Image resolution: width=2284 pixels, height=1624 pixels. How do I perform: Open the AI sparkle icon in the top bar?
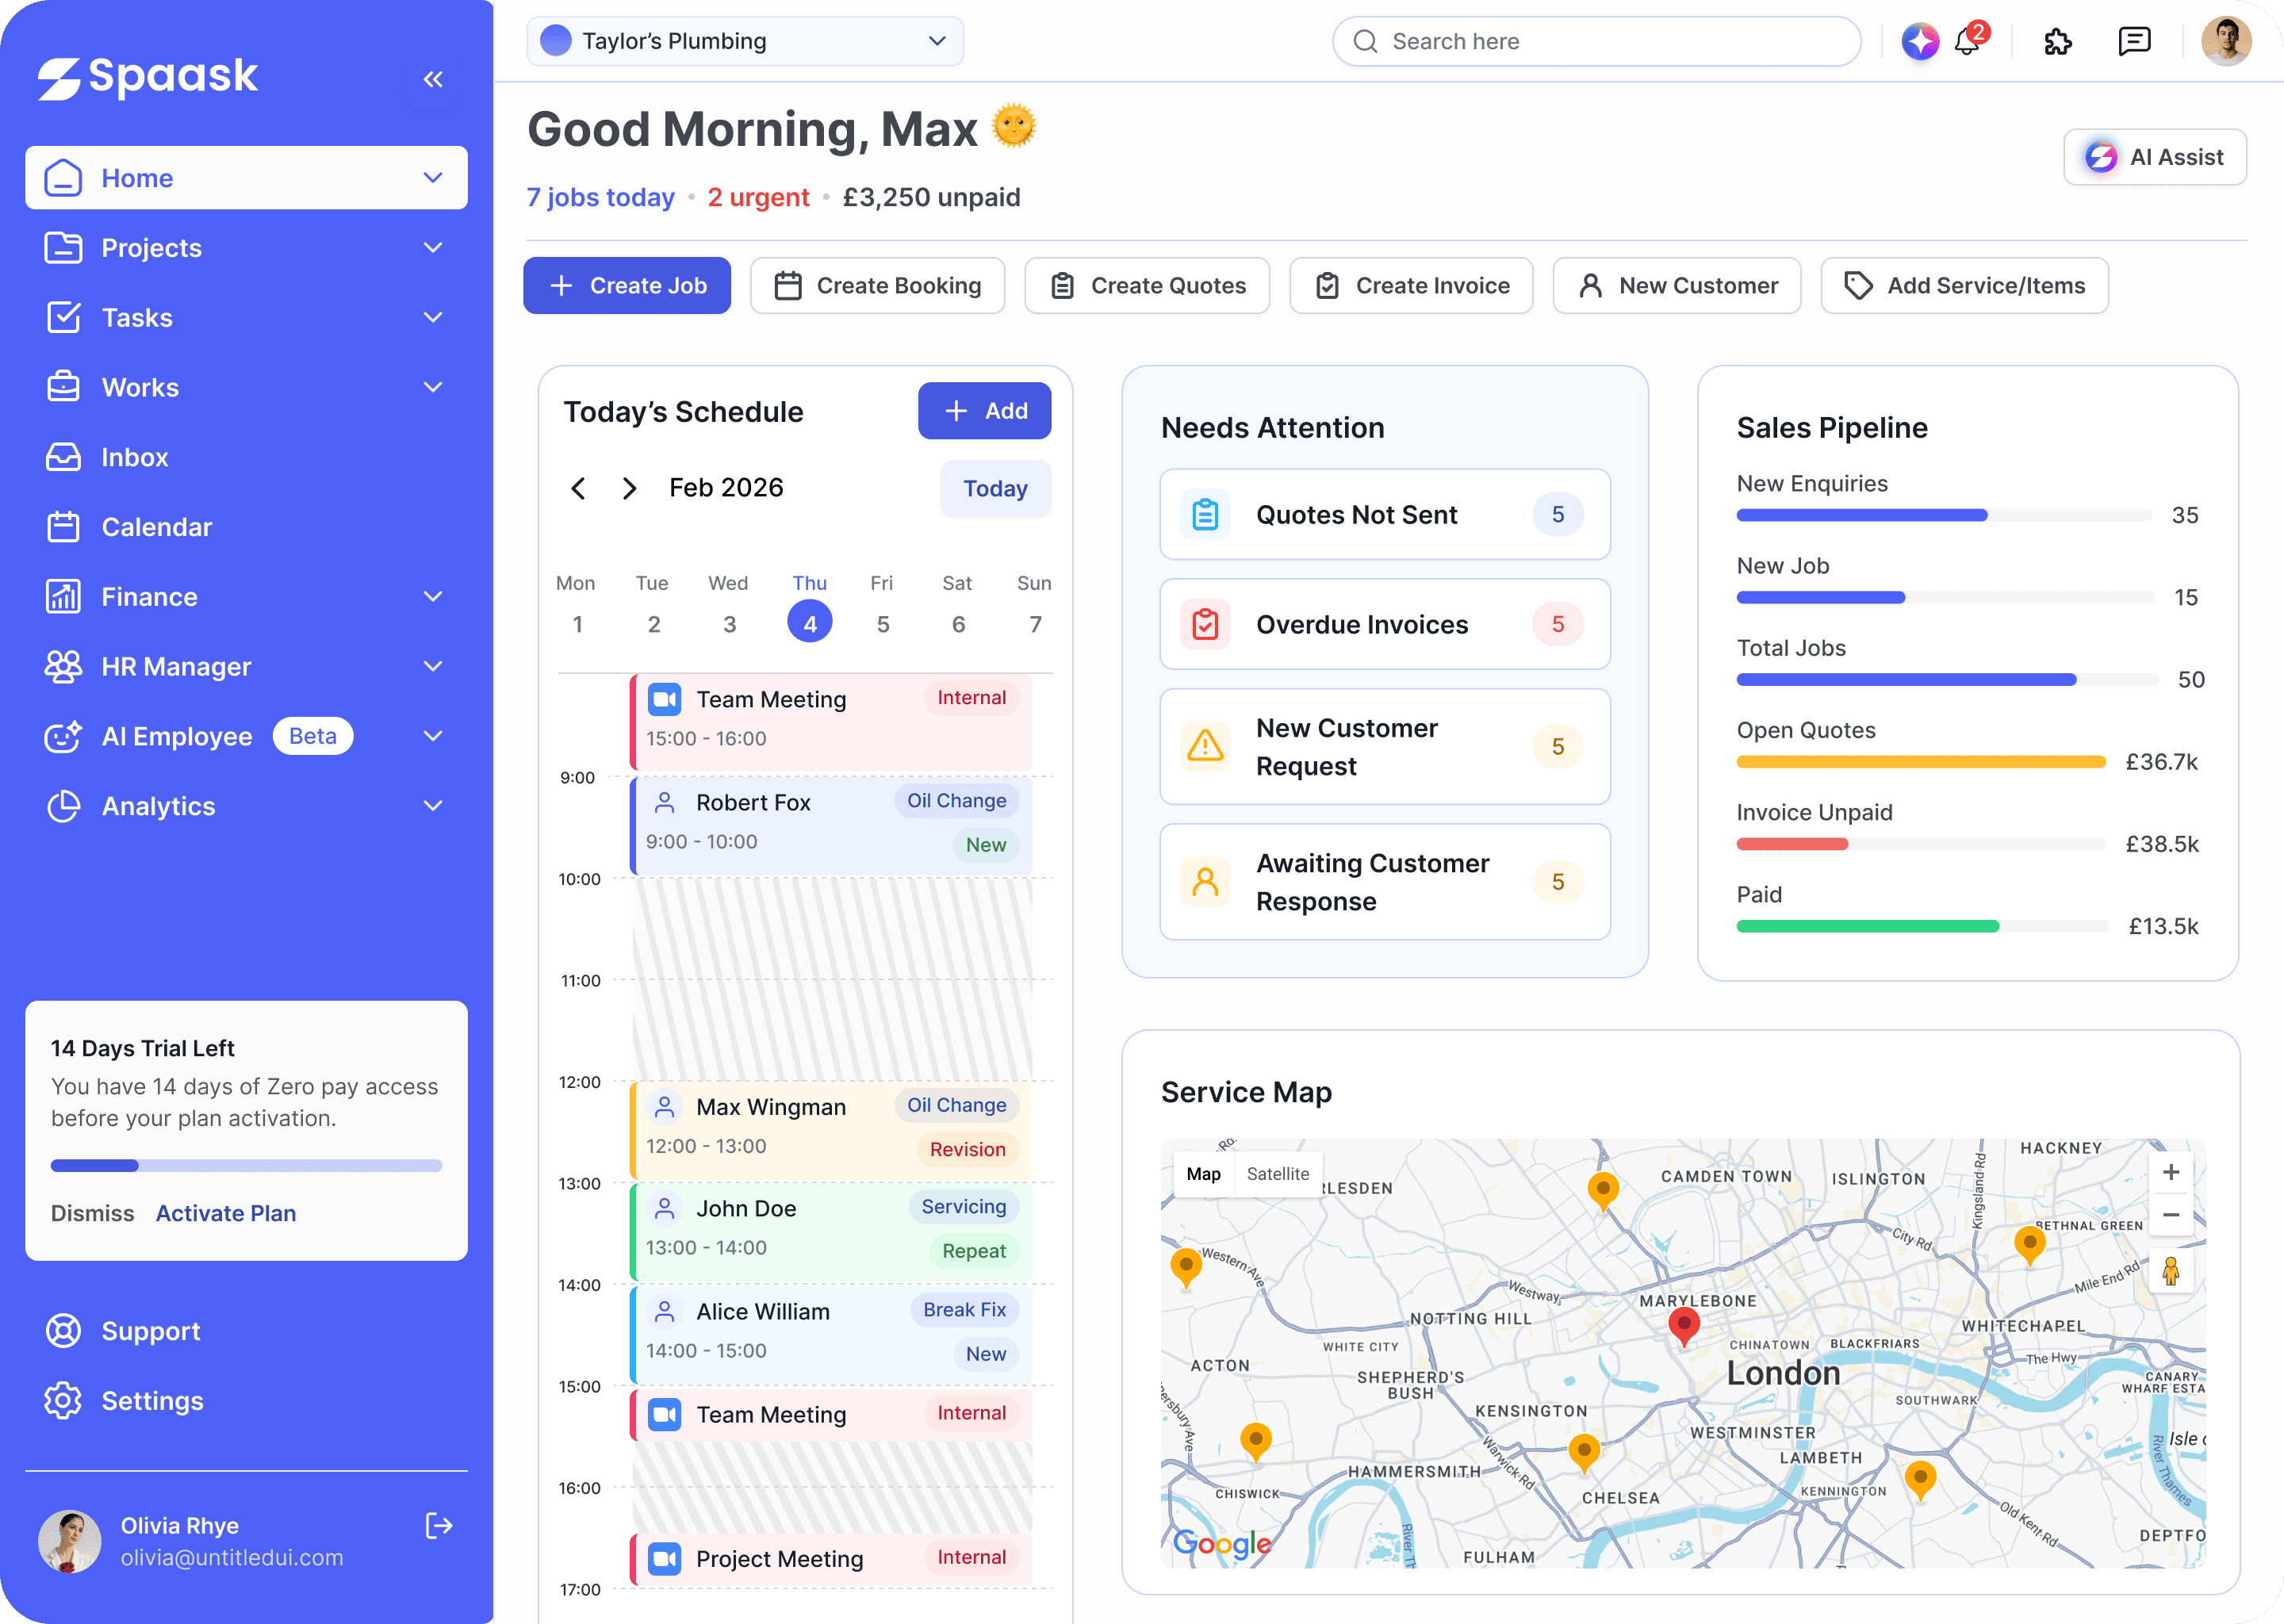click(x=1919, y=41)
